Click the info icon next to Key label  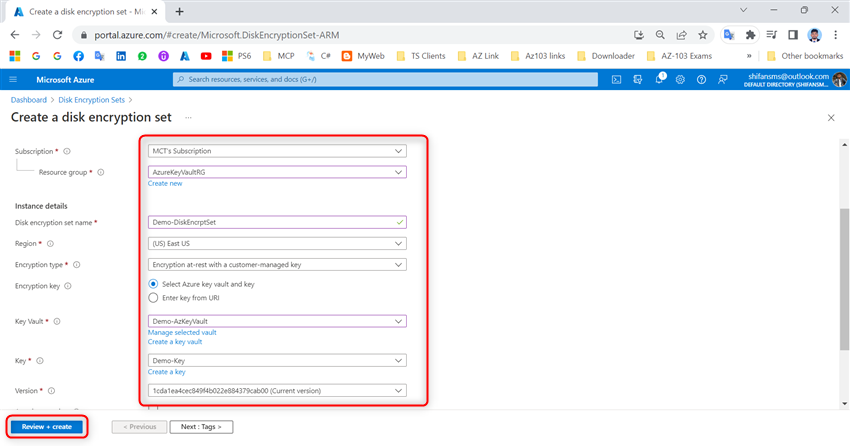coord(40,361)
